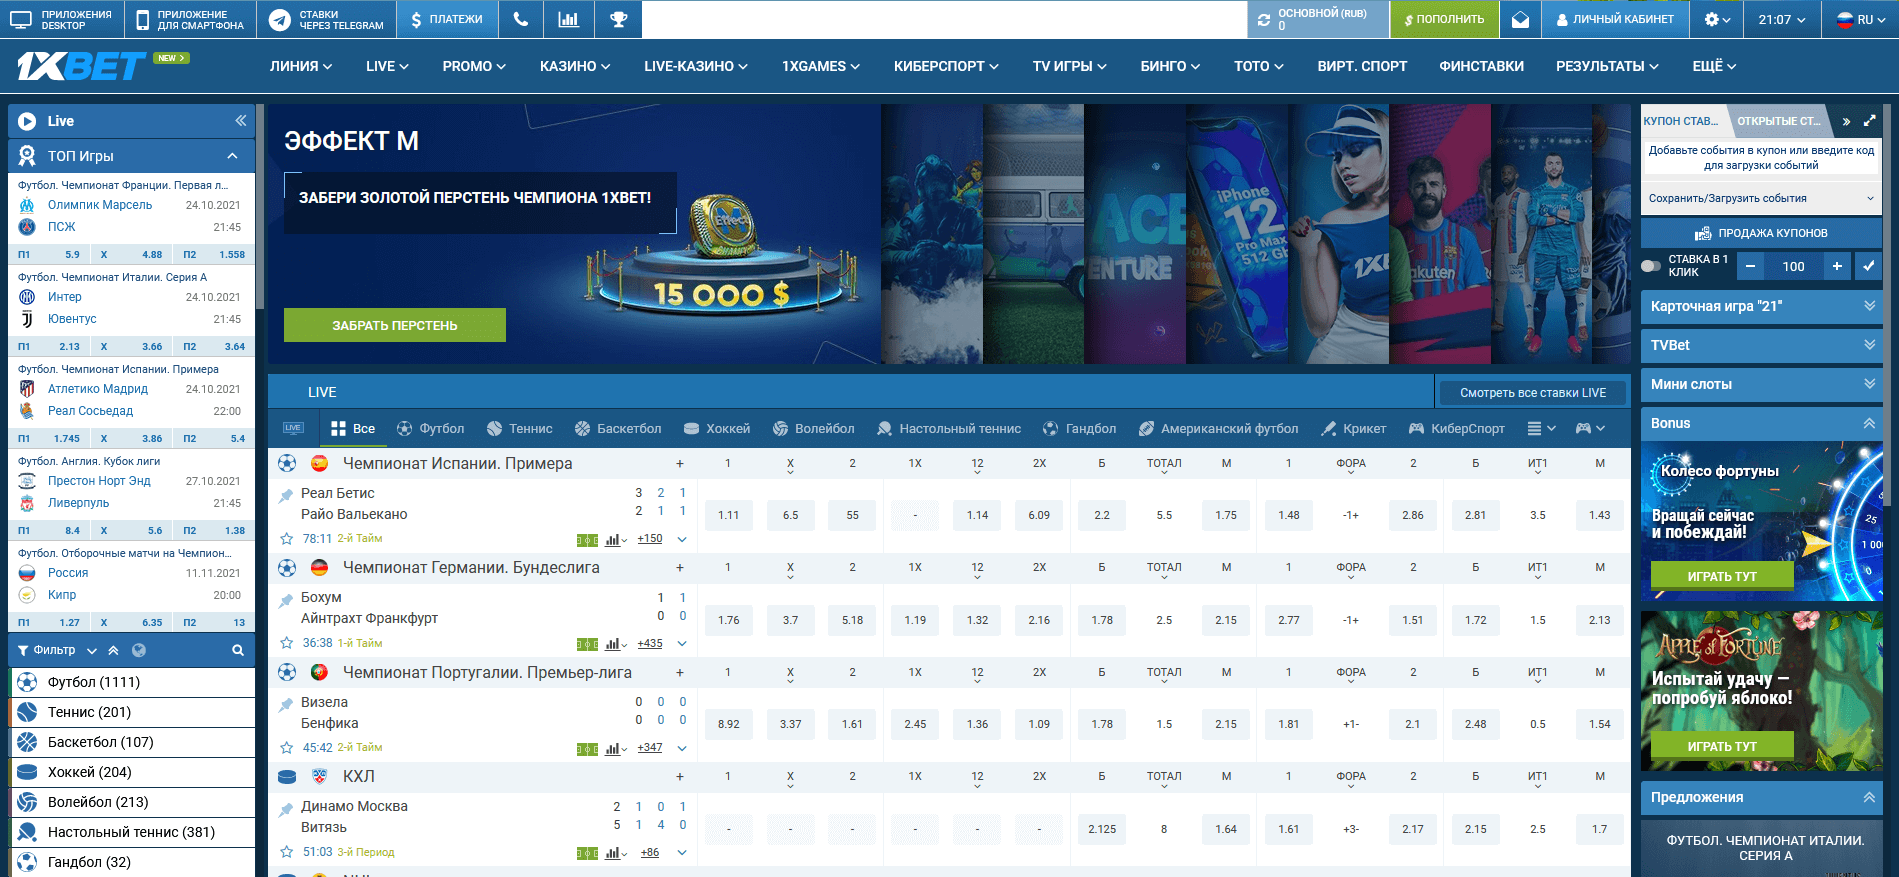This screenshot has height=877, width=1899.
Task: Confirm one-click stake with checkmark button
Action: [x=1867, y=266]
